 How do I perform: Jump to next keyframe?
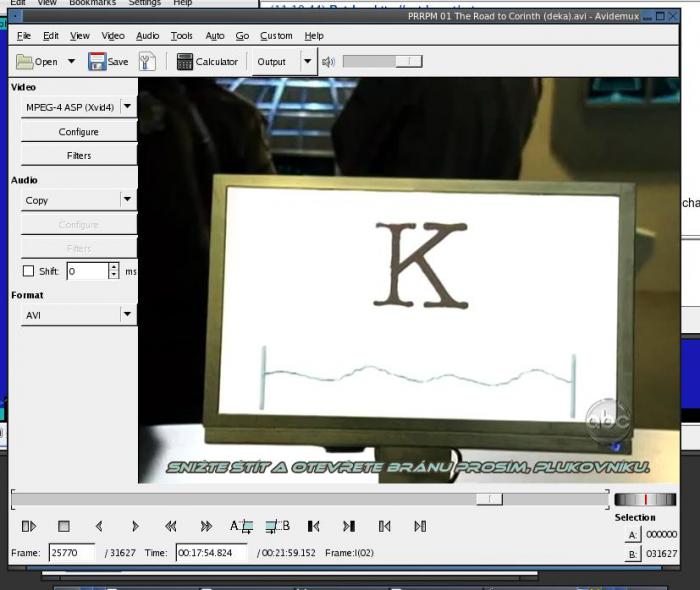coord(206,527)
